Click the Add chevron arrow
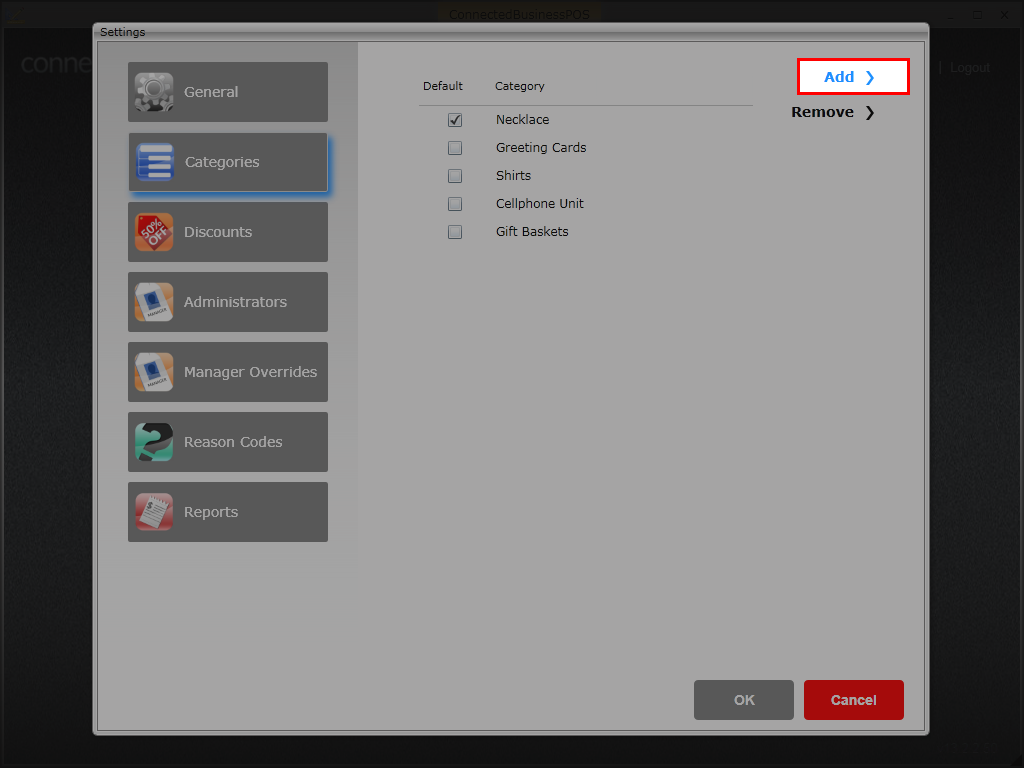 [870, 77]
